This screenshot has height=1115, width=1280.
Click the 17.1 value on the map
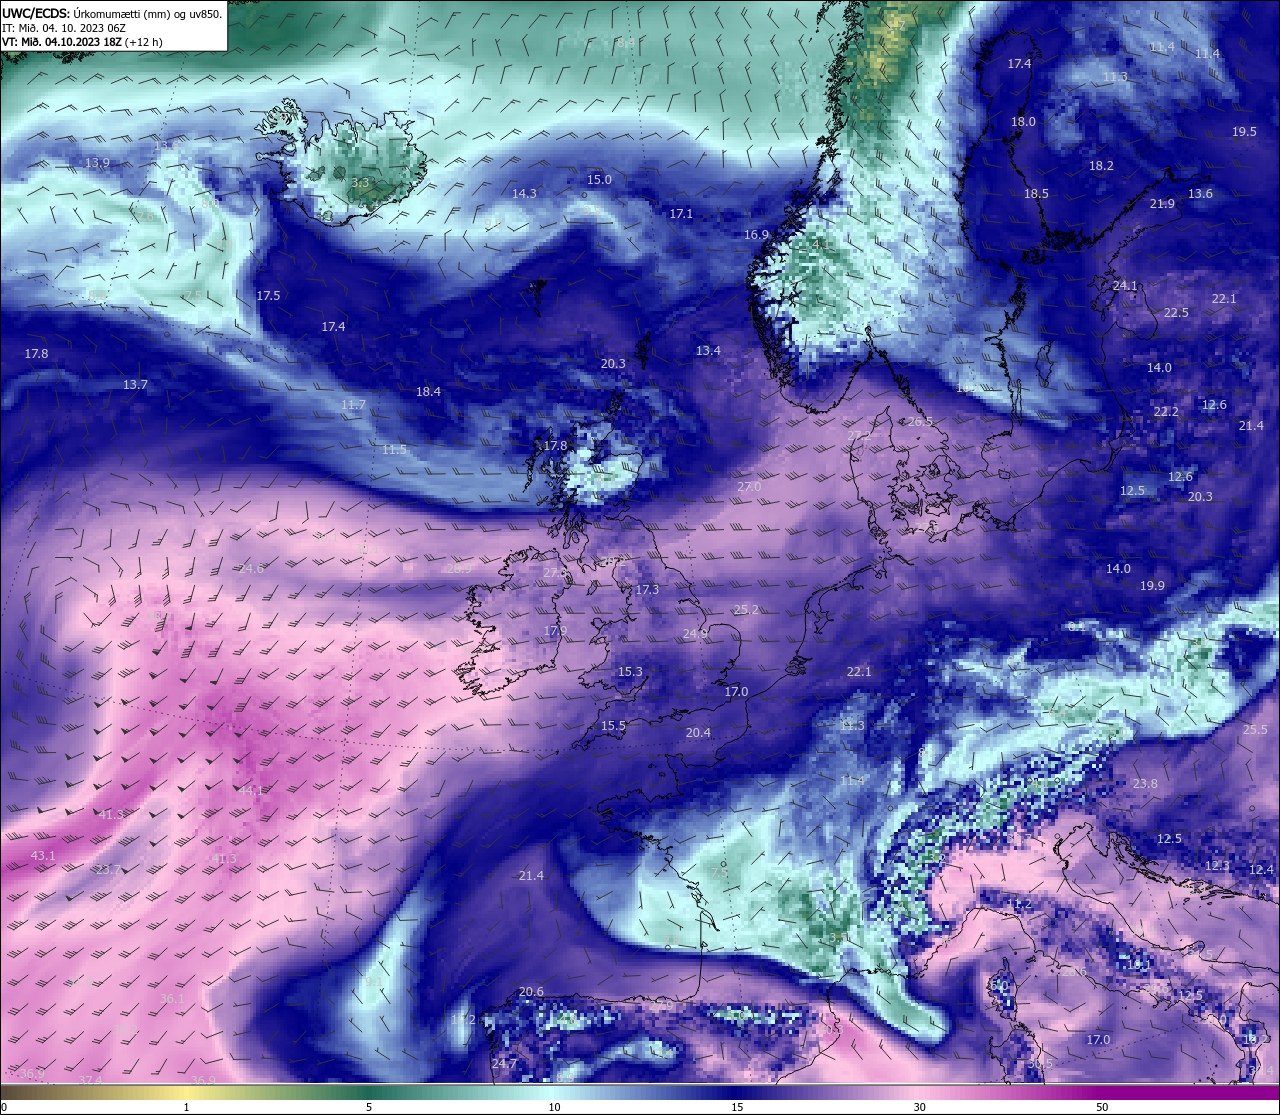tap(681, 214)
